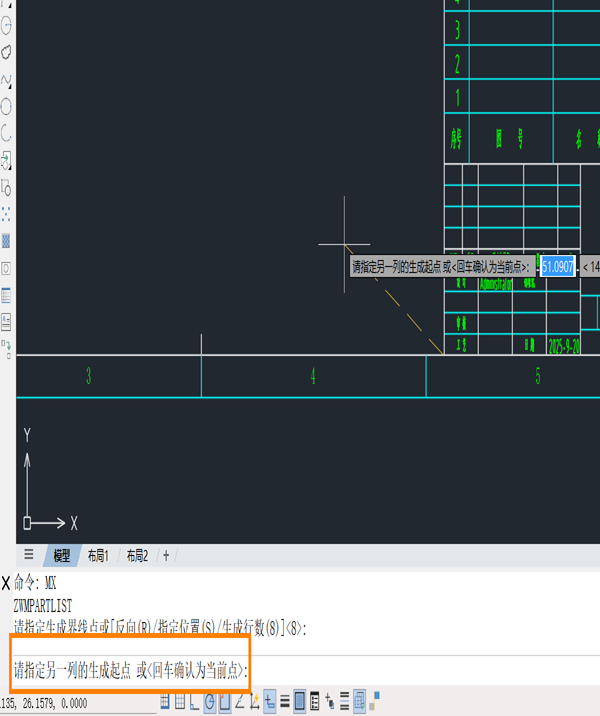The height and width of the screenshot is (716, 600).
Task: Click zone label 4 on drawing border
Action: coord(313,376)
